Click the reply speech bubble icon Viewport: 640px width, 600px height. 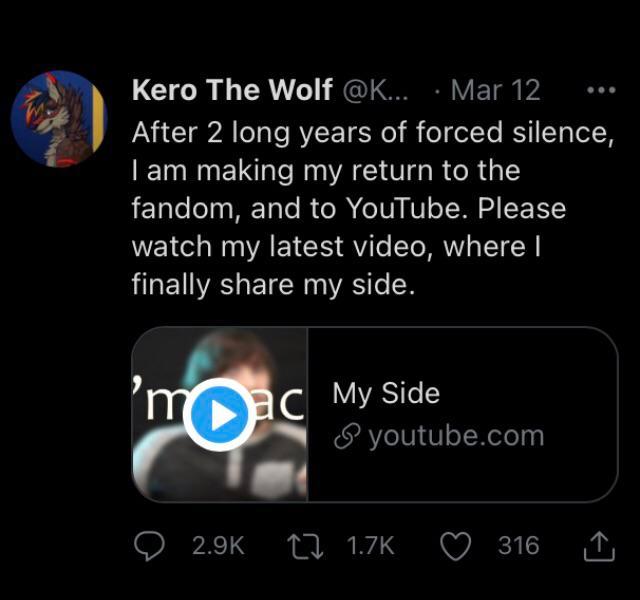click(x=149, y=545)
